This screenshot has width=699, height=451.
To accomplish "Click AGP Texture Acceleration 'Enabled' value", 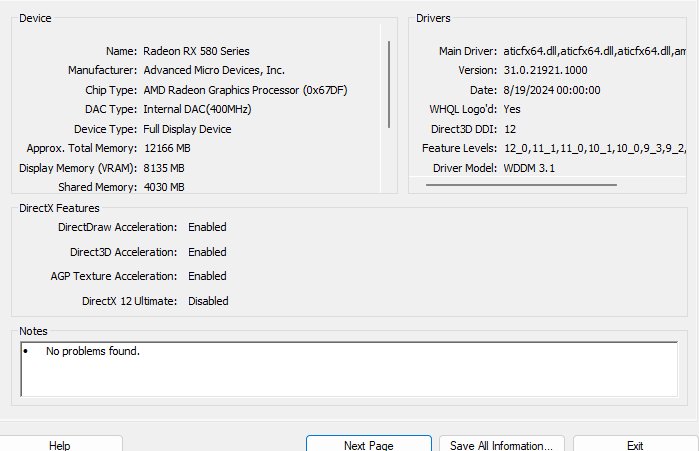I will coord(207,276).
